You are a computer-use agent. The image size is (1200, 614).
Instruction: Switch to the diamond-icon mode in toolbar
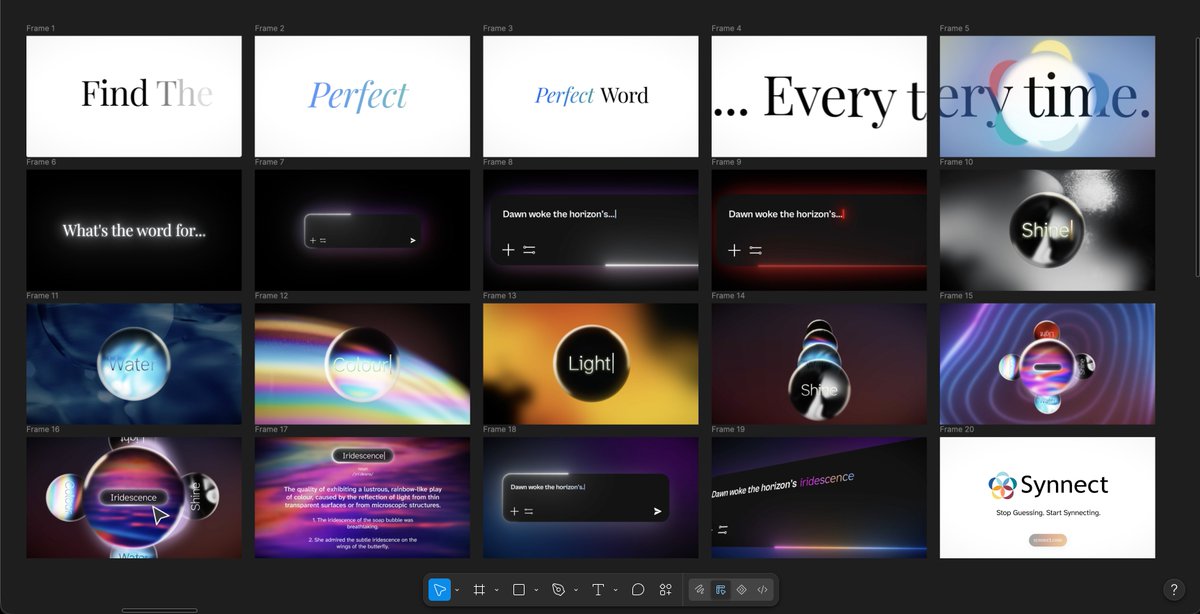pyautogui.click(x=742, y=590)
